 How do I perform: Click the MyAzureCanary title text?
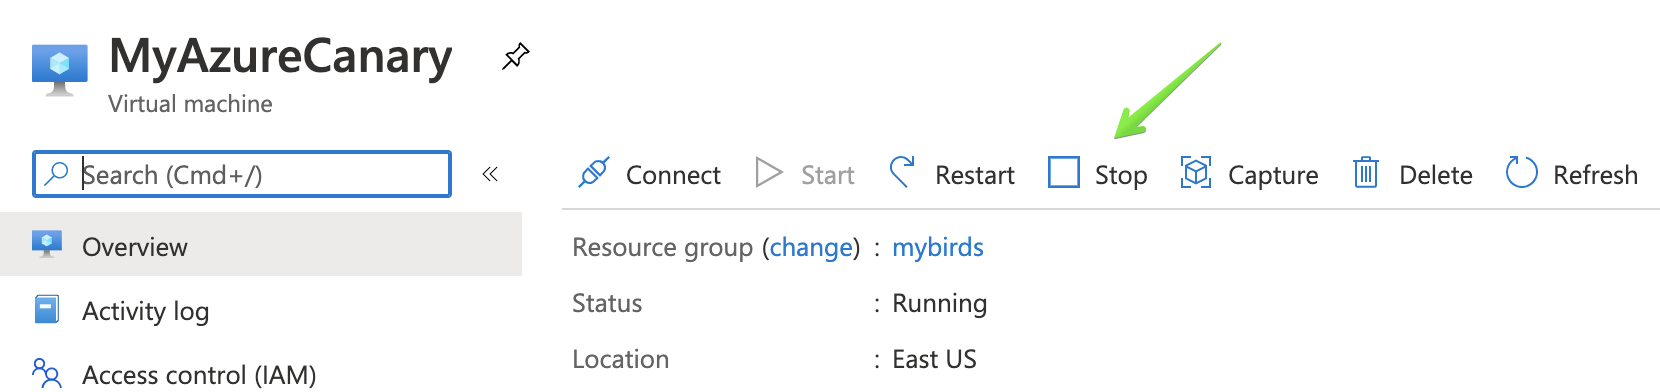pyautogui.click(x=280, y=57)
